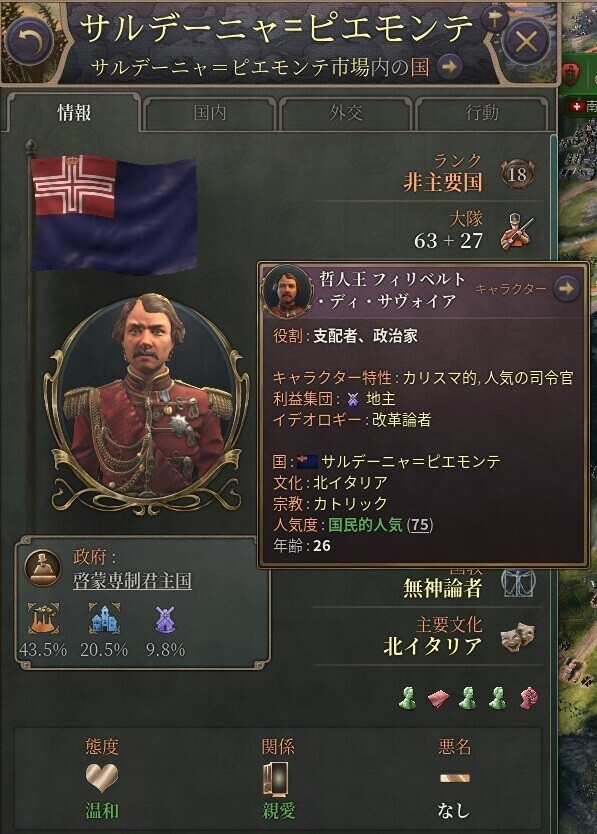Switch to the 外交 tab
This screenshot has width=597, height=834.
(346, 113)
